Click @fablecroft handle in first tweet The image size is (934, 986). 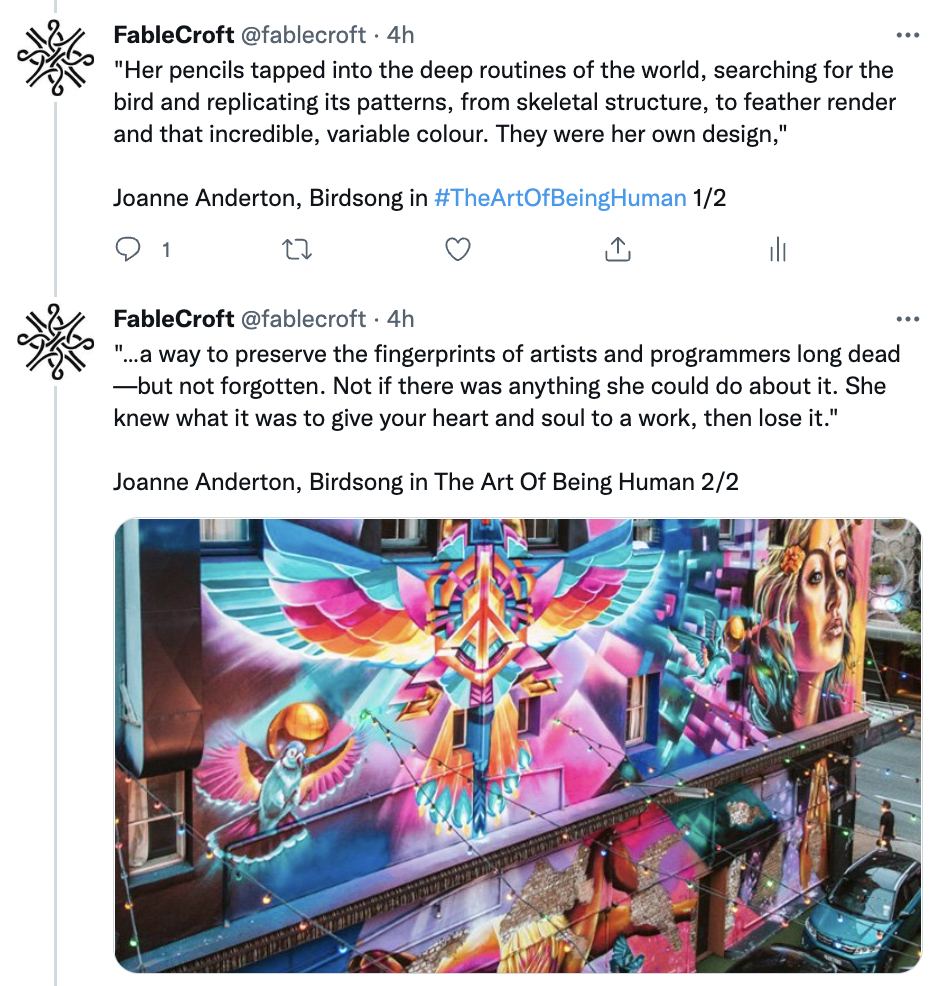[x=303, y=35]
